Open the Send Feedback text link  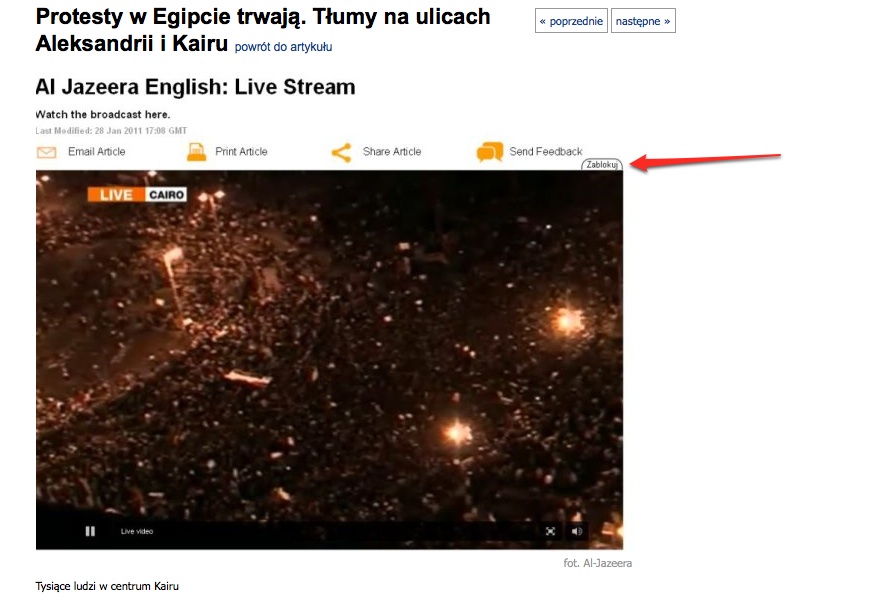(546, 152)
